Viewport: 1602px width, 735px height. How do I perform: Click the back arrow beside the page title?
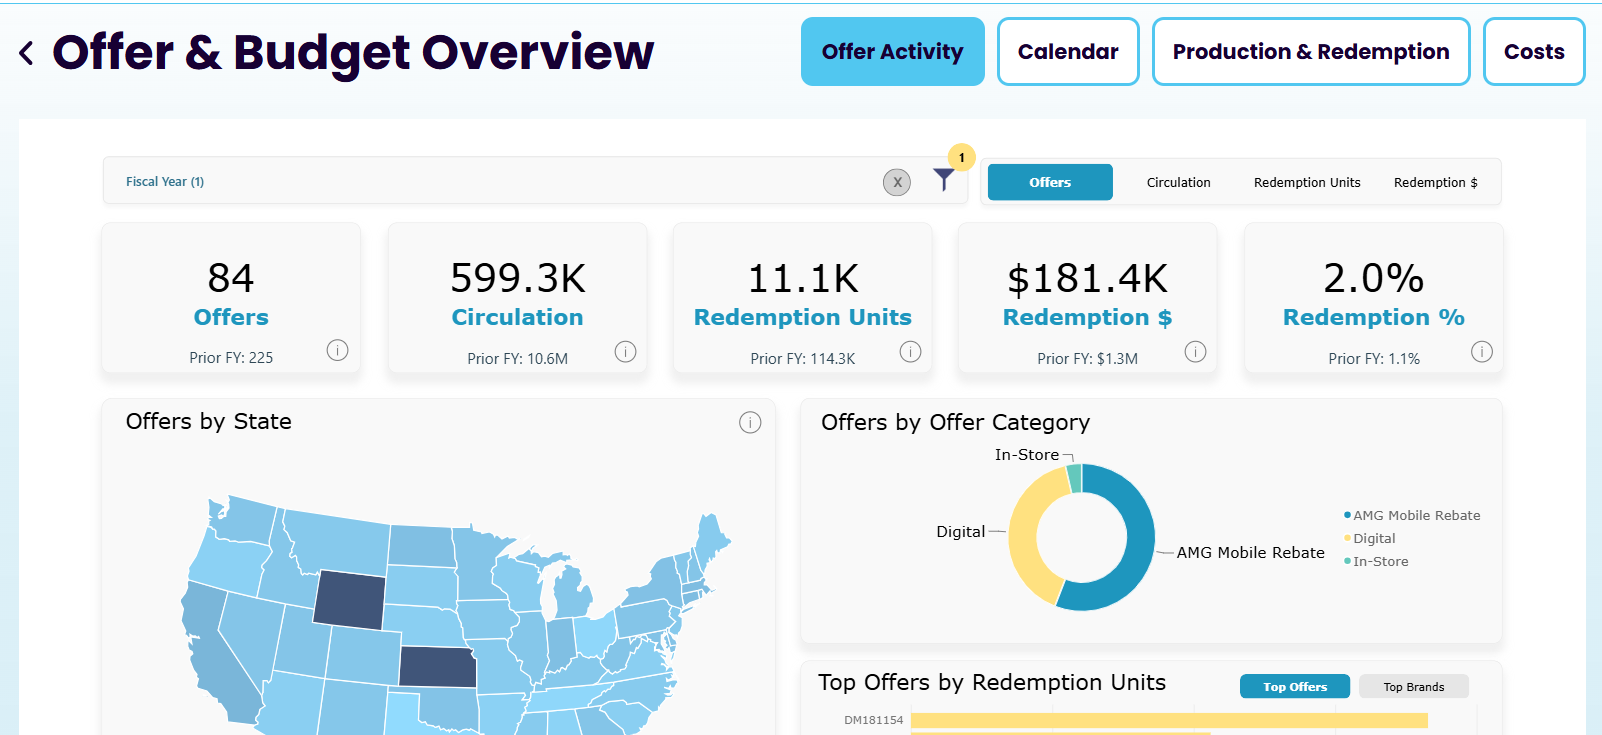tap(27, 53)
